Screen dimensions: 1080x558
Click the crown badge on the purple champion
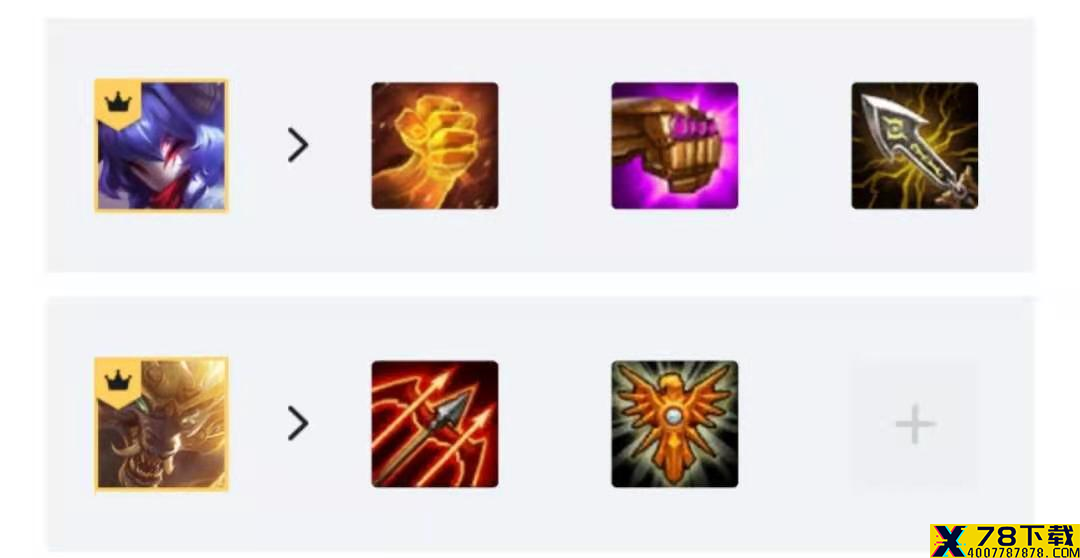tap(118, 103)
